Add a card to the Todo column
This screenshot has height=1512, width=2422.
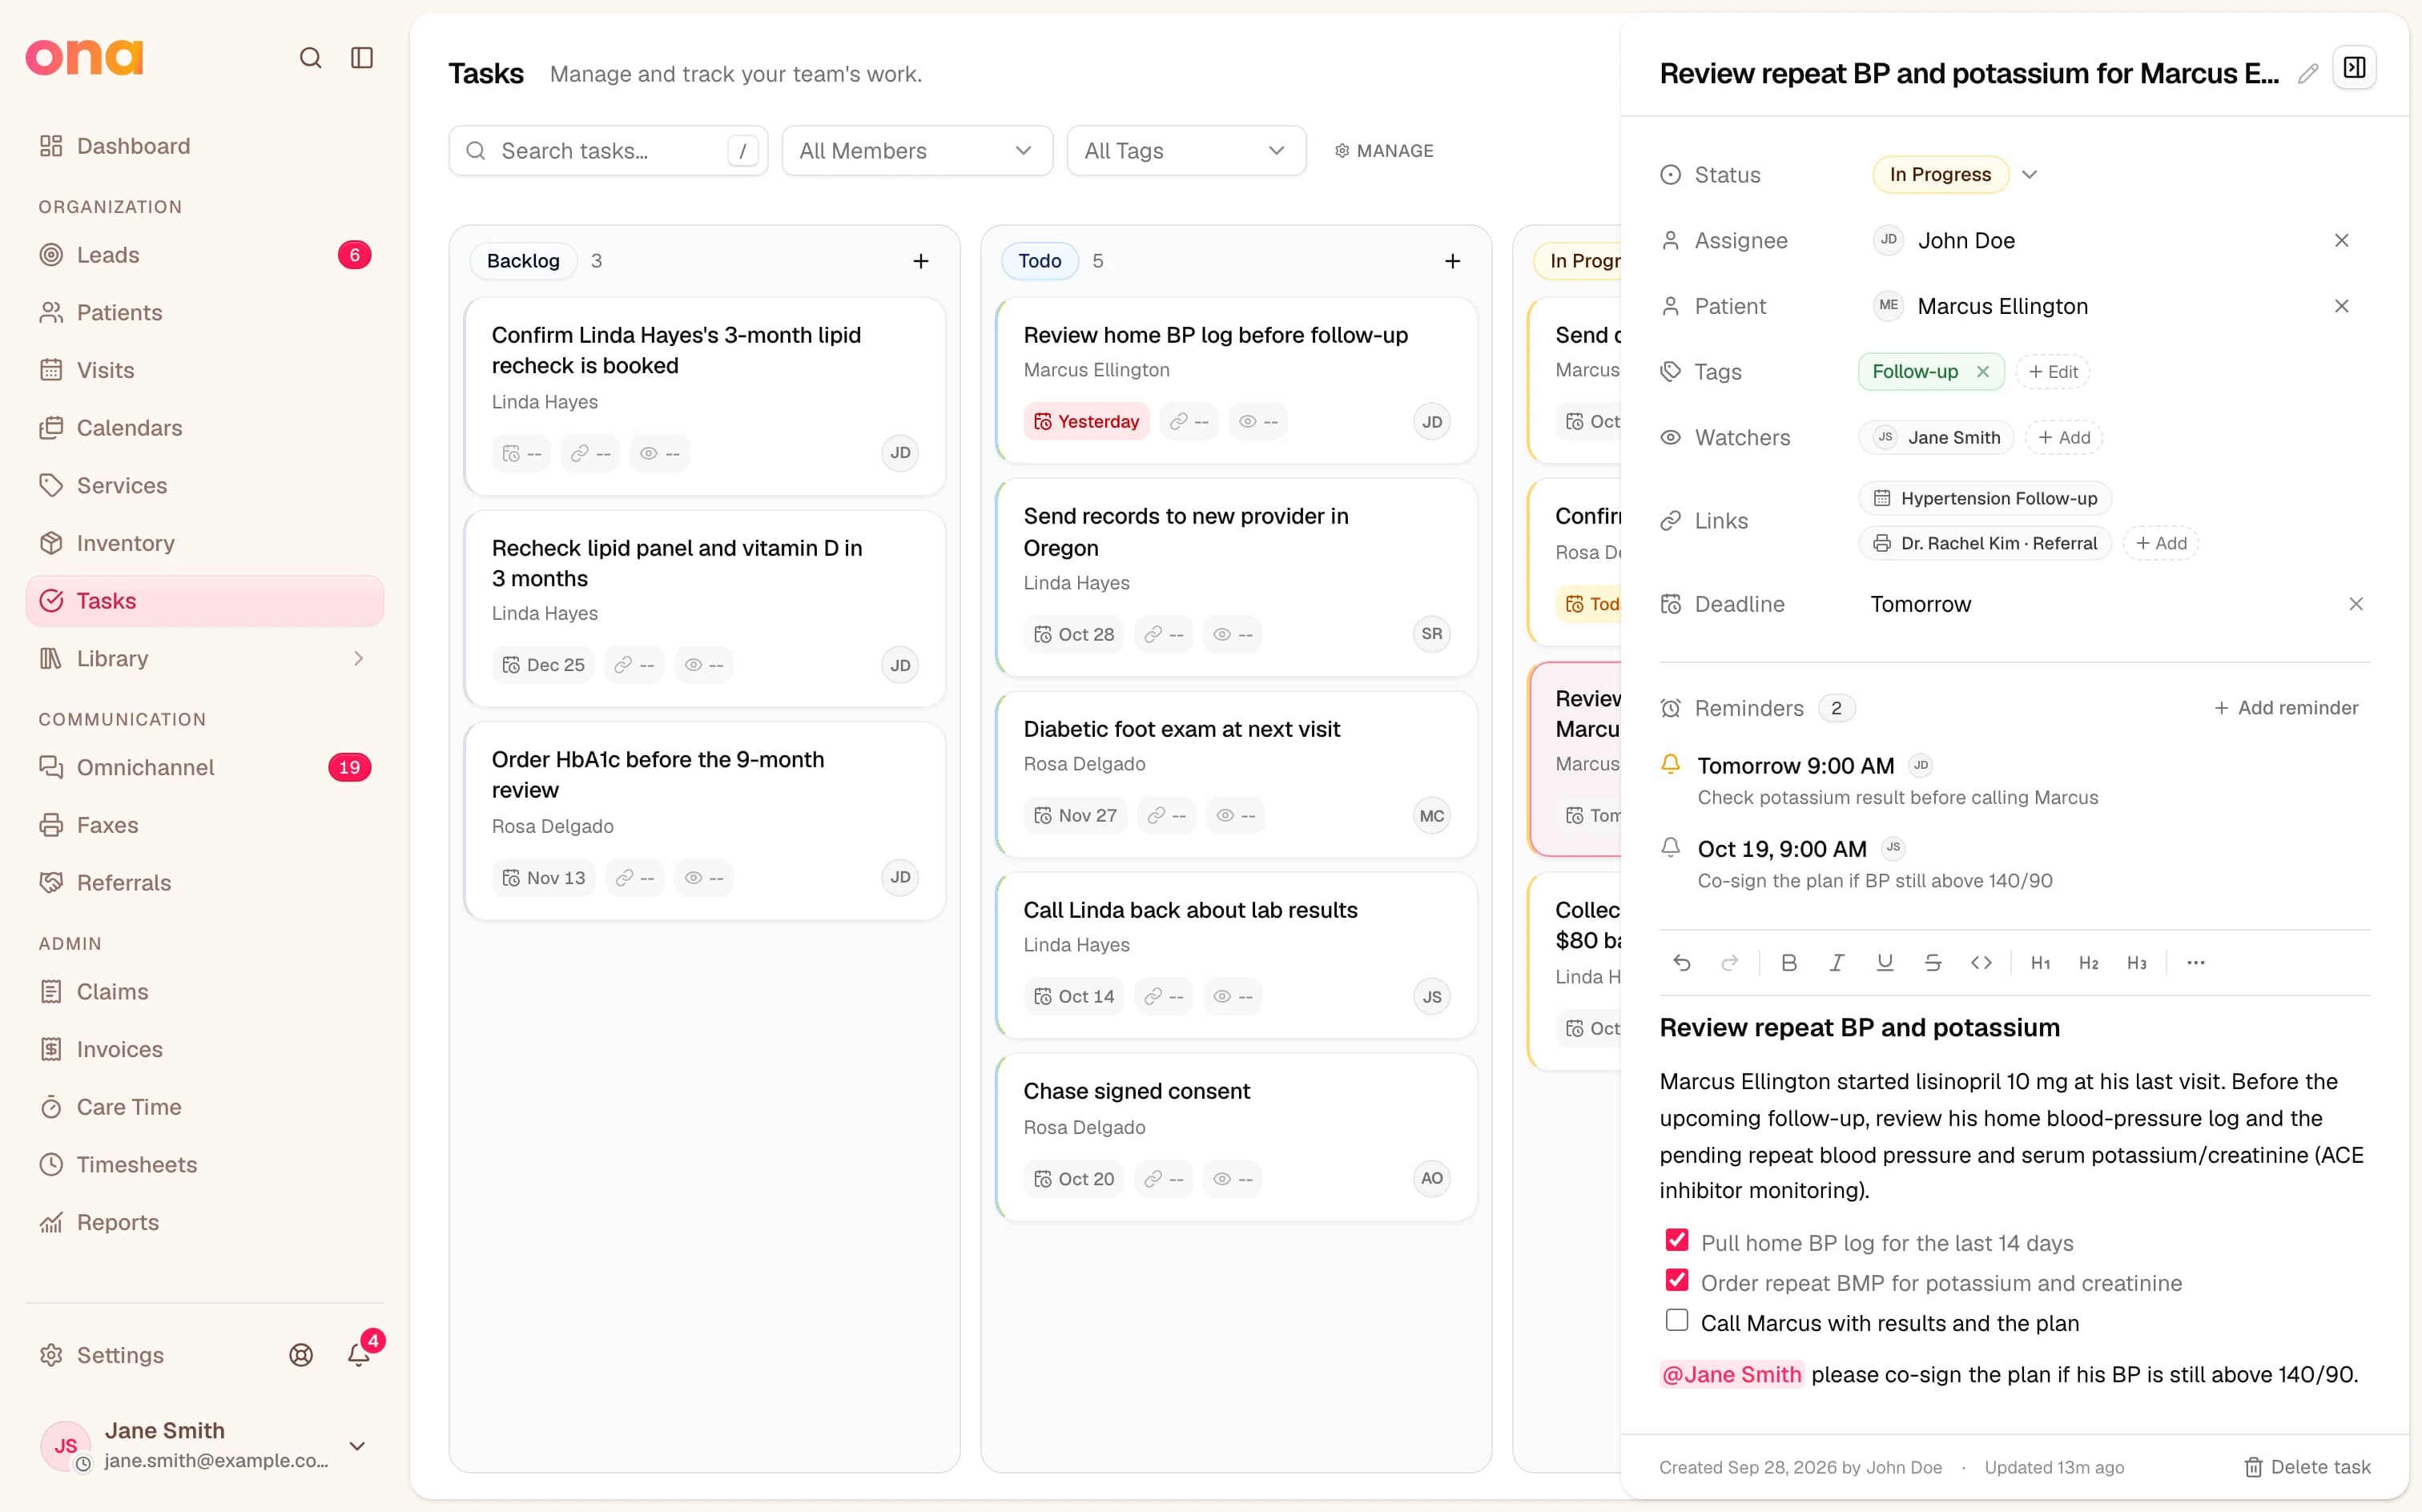coord(1453,261)
